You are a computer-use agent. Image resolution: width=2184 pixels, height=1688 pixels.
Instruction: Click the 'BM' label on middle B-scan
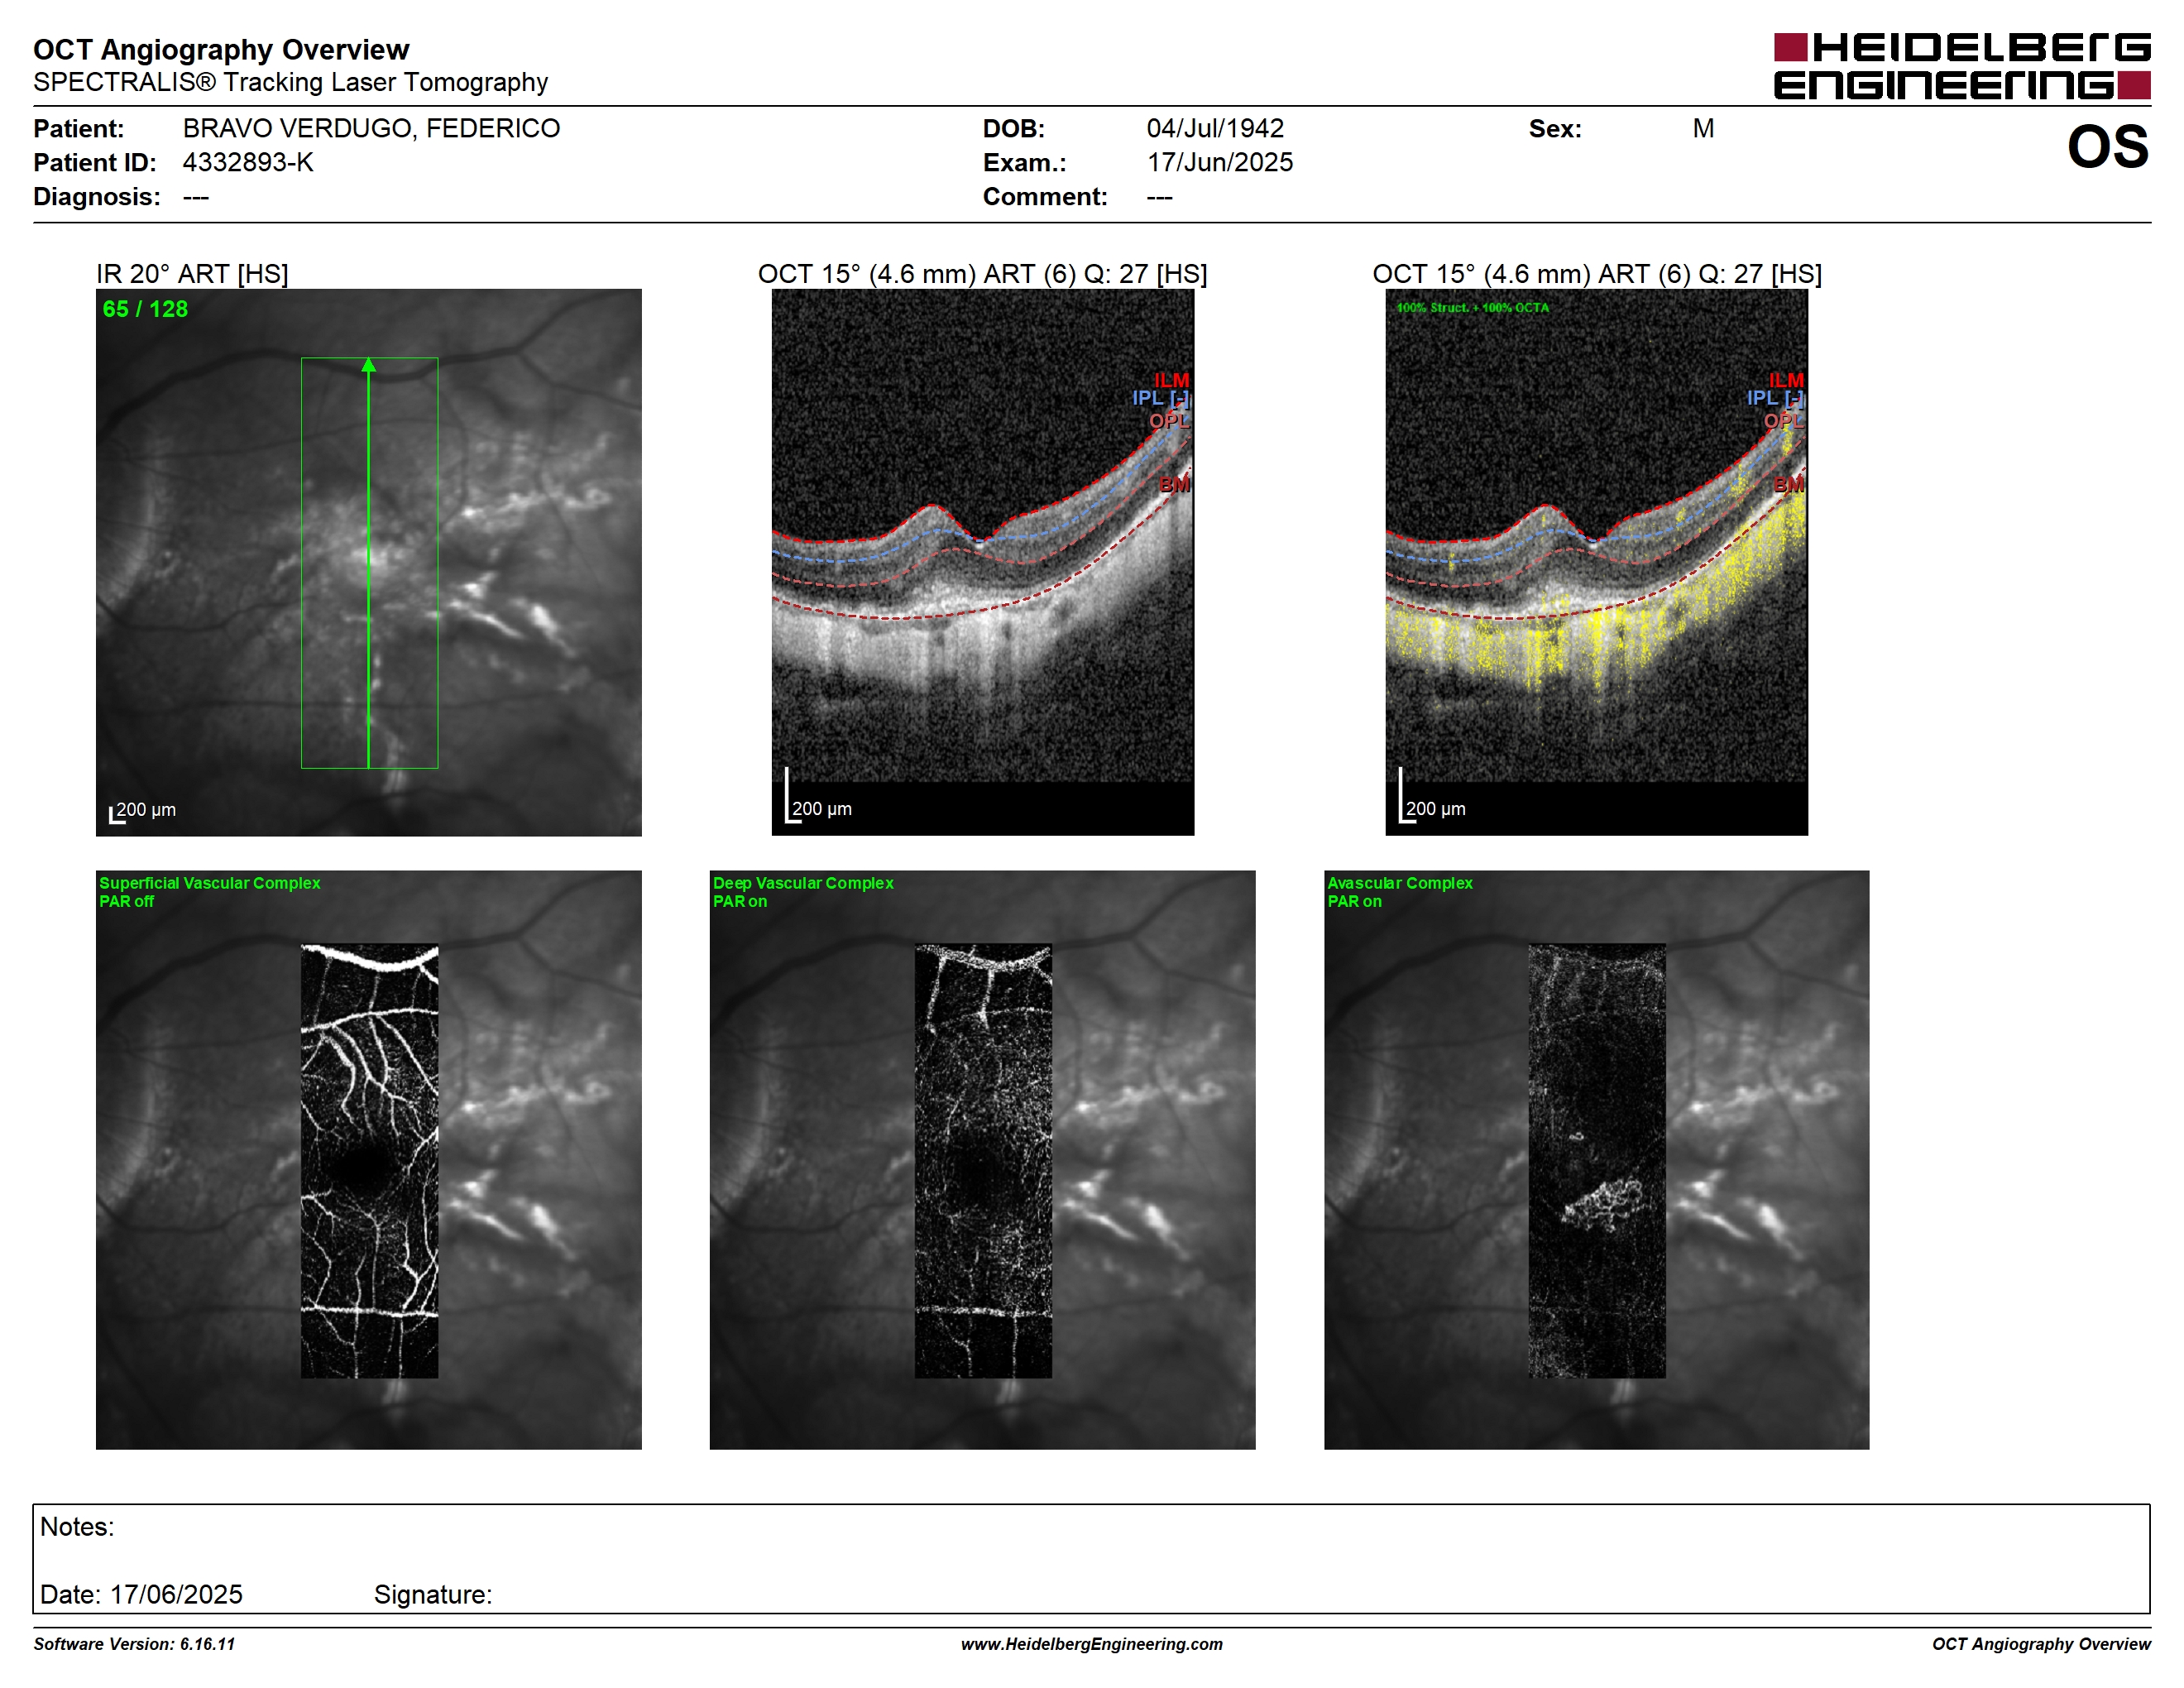[1174, 485]
